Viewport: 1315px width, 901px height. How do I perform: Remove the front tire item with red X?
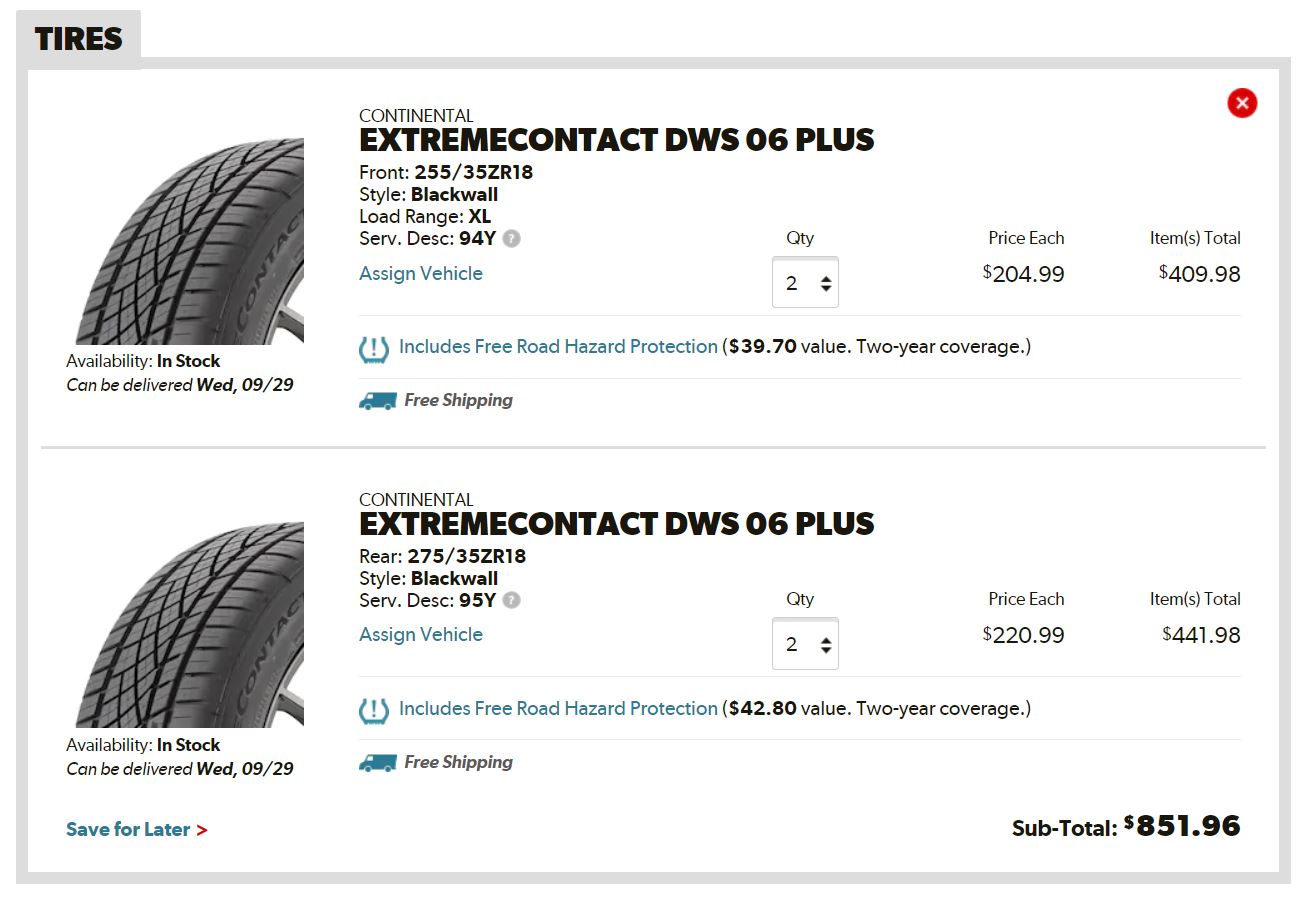(x=1242, y=103)
